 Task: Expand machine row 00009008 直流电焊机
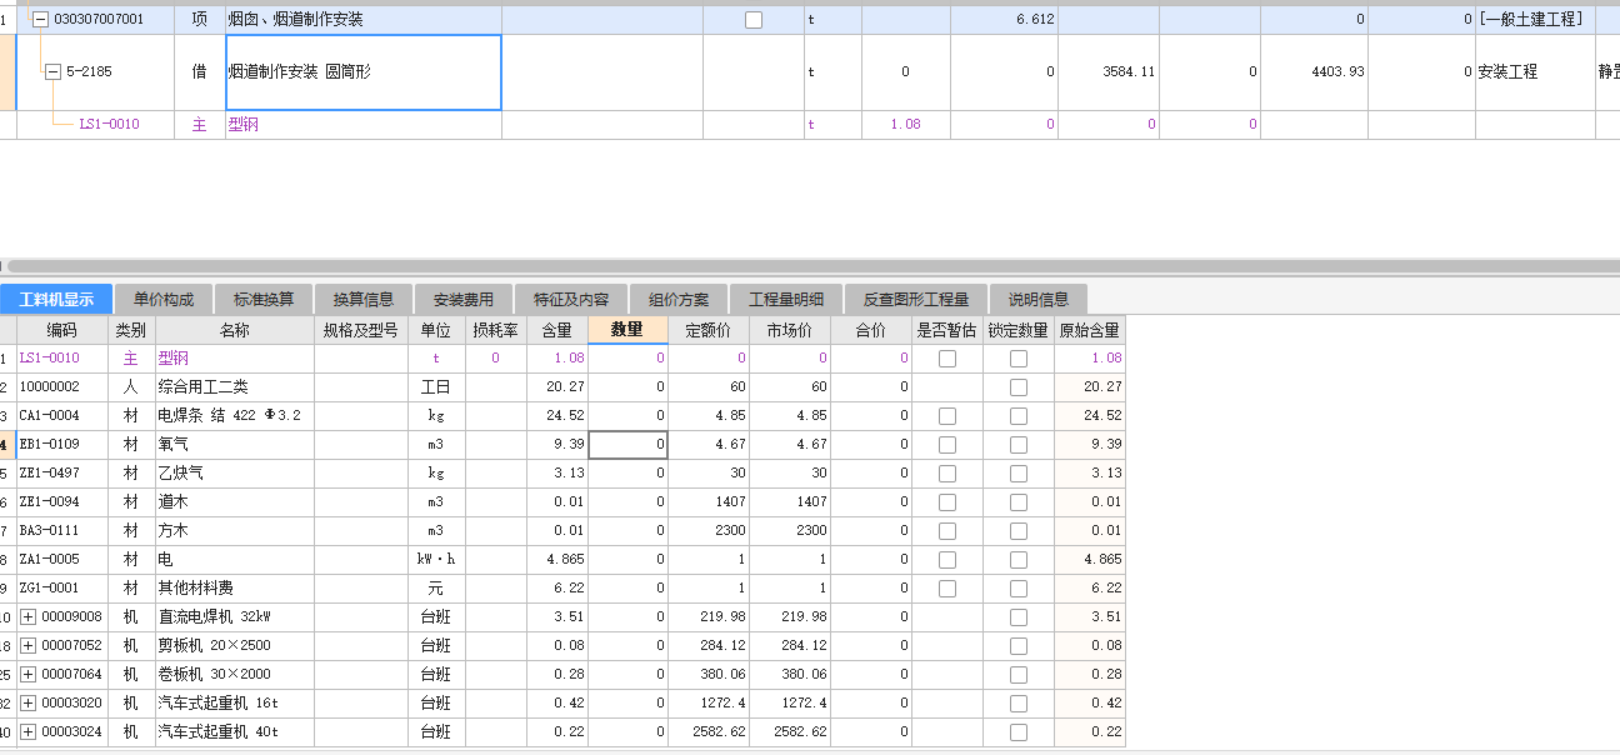pos(28,617)
